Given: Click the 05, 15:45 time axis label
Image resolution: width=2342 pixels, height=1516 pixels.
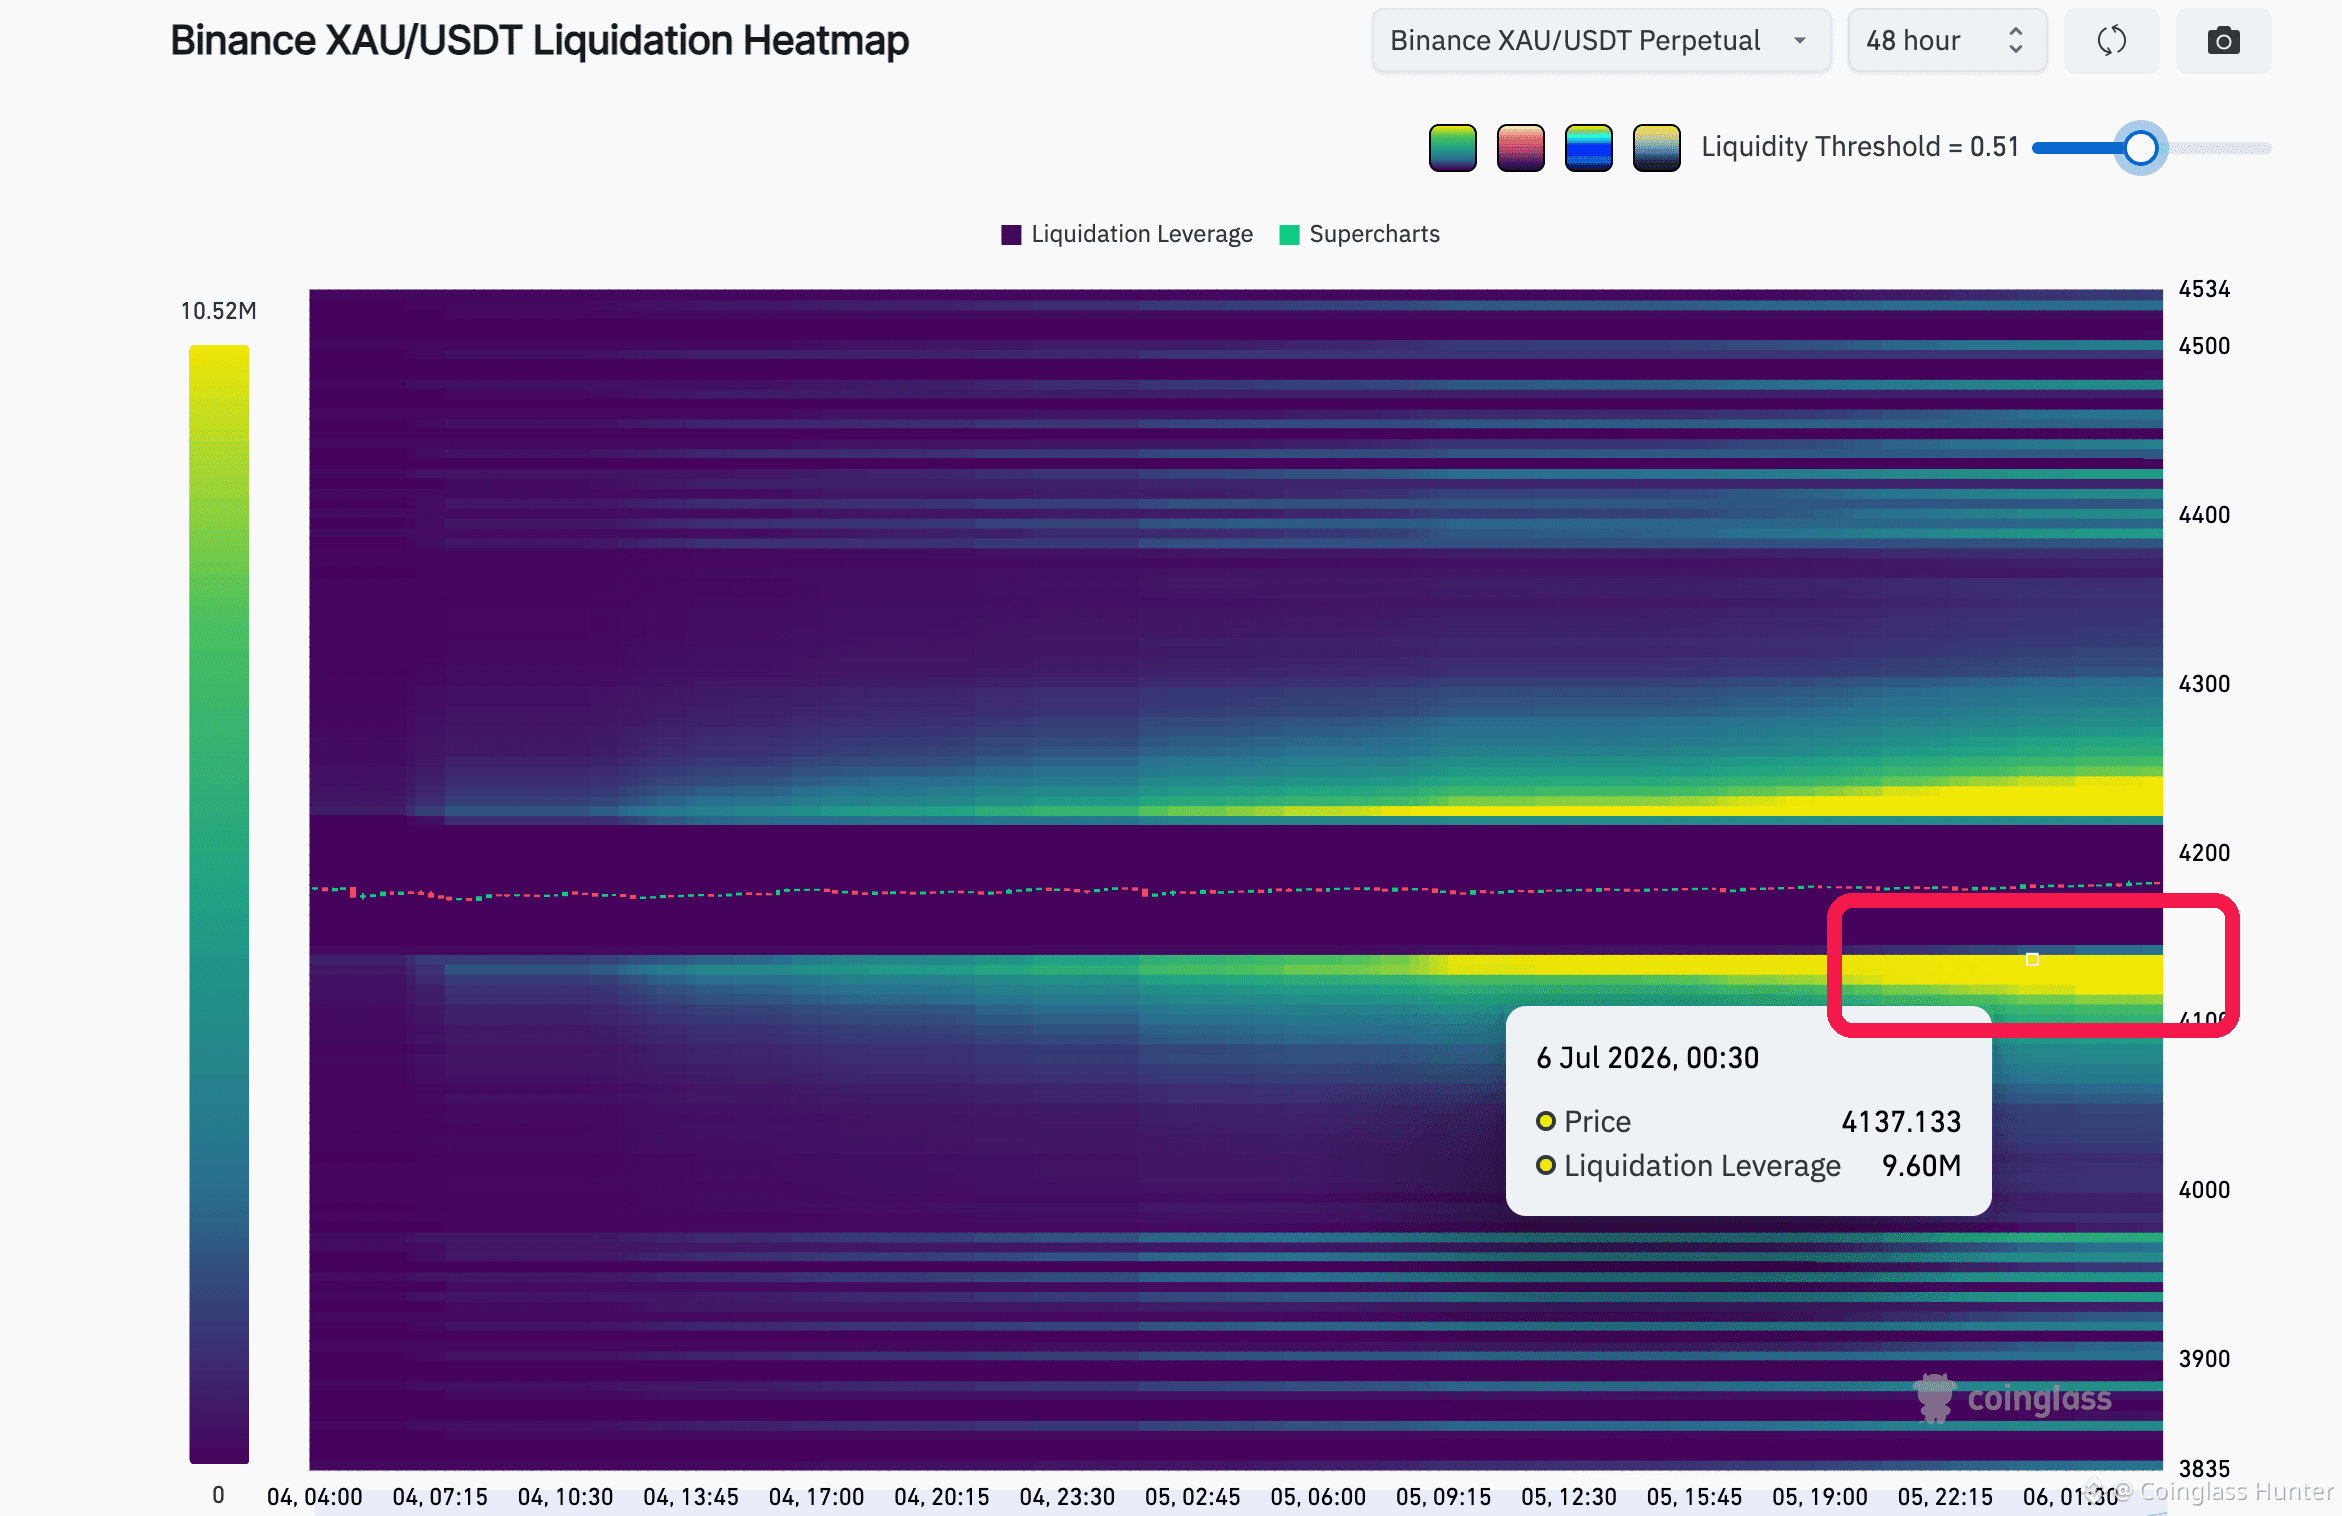Looking at the screenshot, I should pyautogui.click(x=1695, y=1497).
